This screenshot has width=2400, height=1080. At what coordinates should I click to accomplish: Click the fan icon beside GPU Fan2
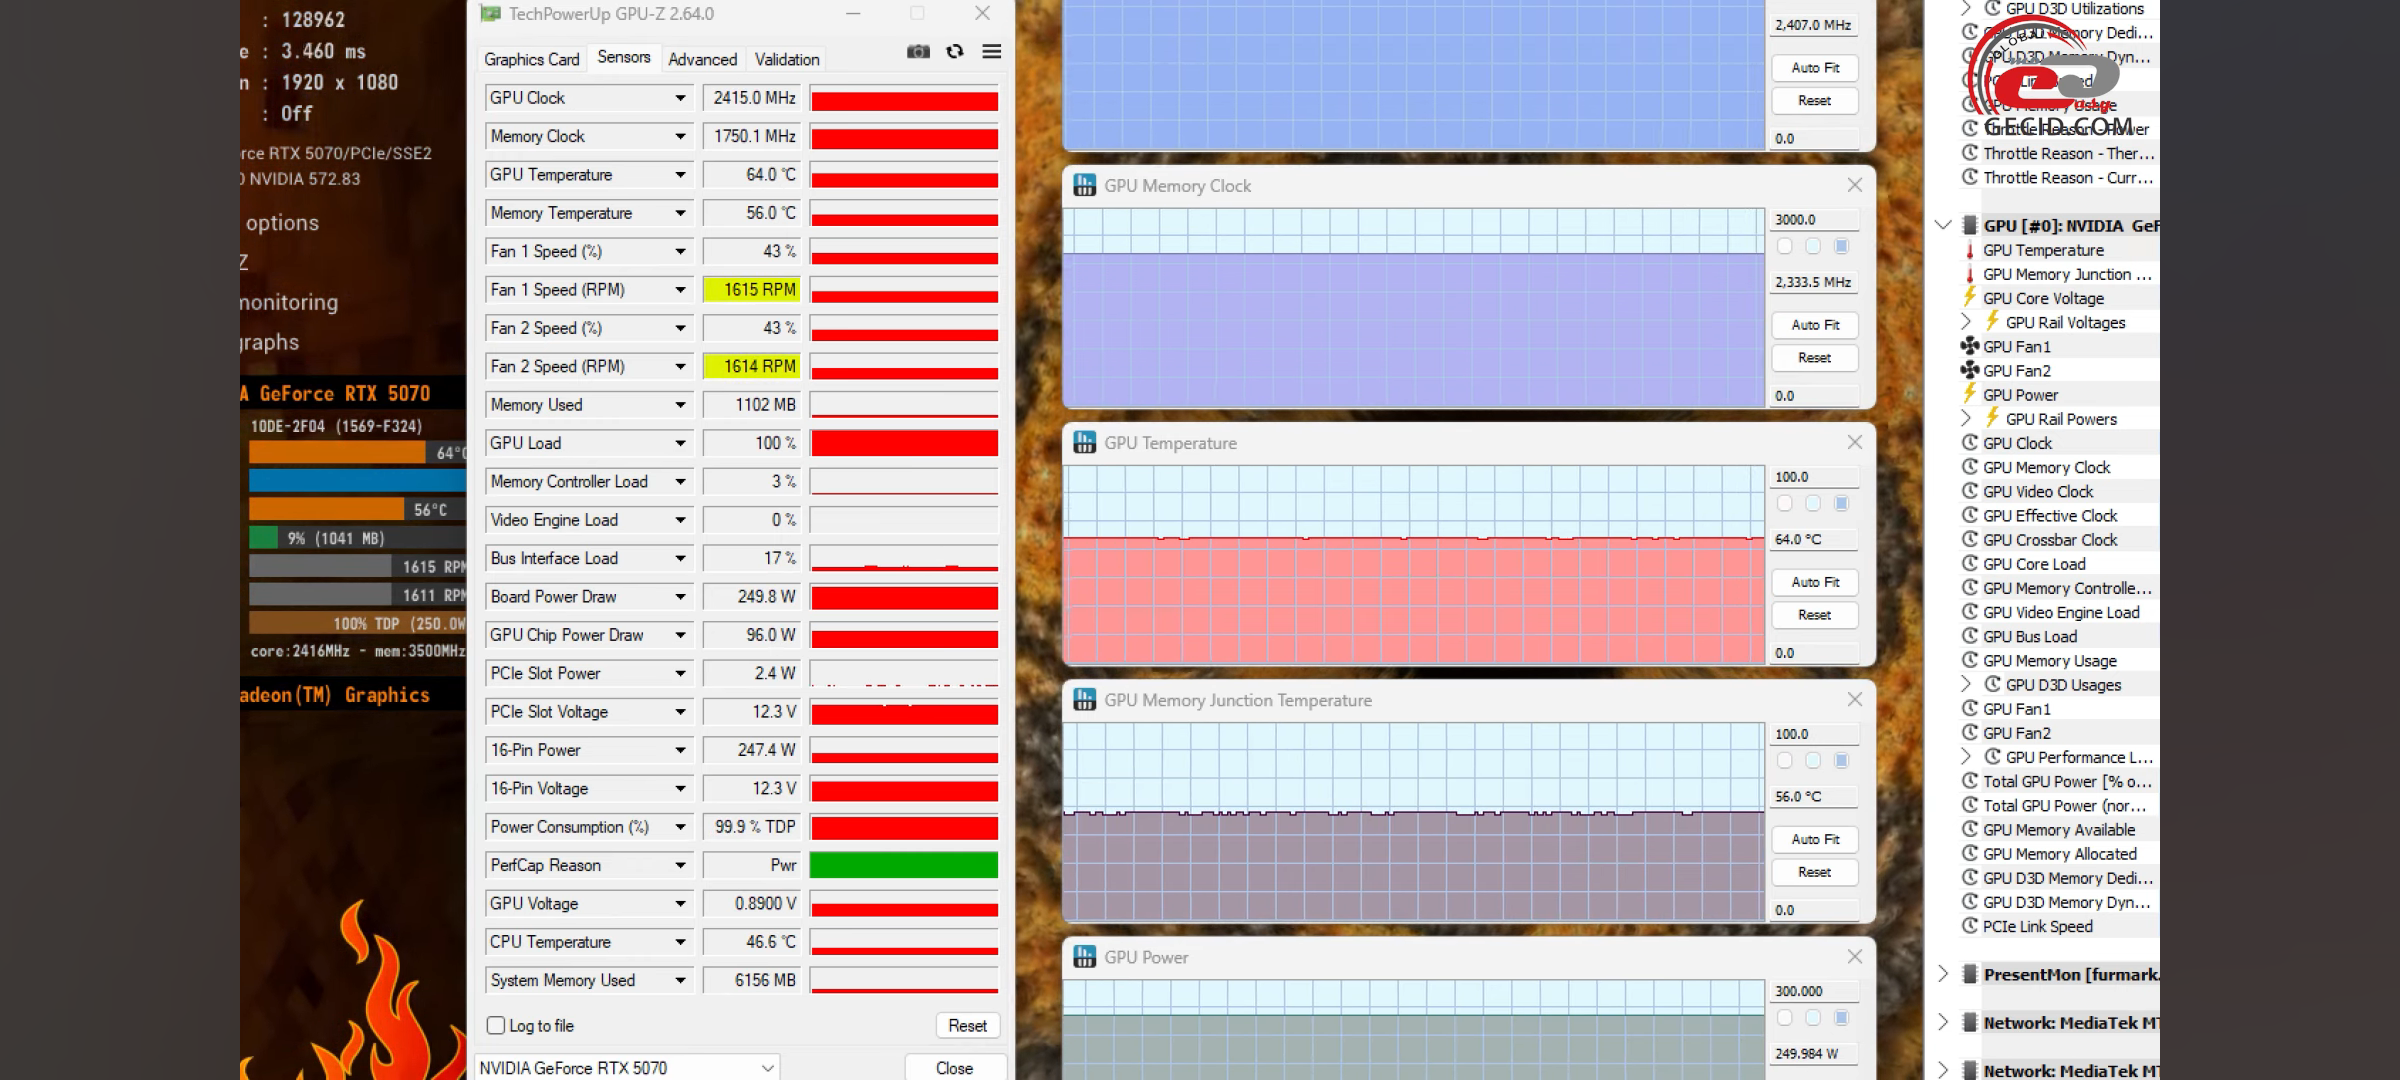(1970, 370)
